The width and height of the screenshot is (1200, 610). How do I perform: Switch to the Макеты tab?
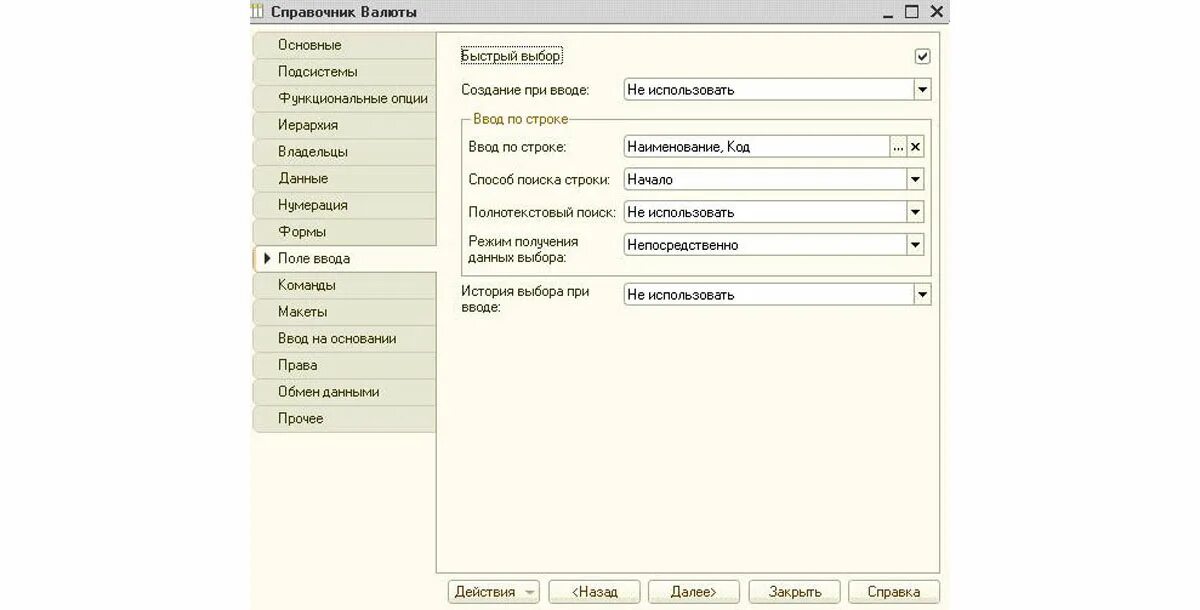(x=345, y=312)
